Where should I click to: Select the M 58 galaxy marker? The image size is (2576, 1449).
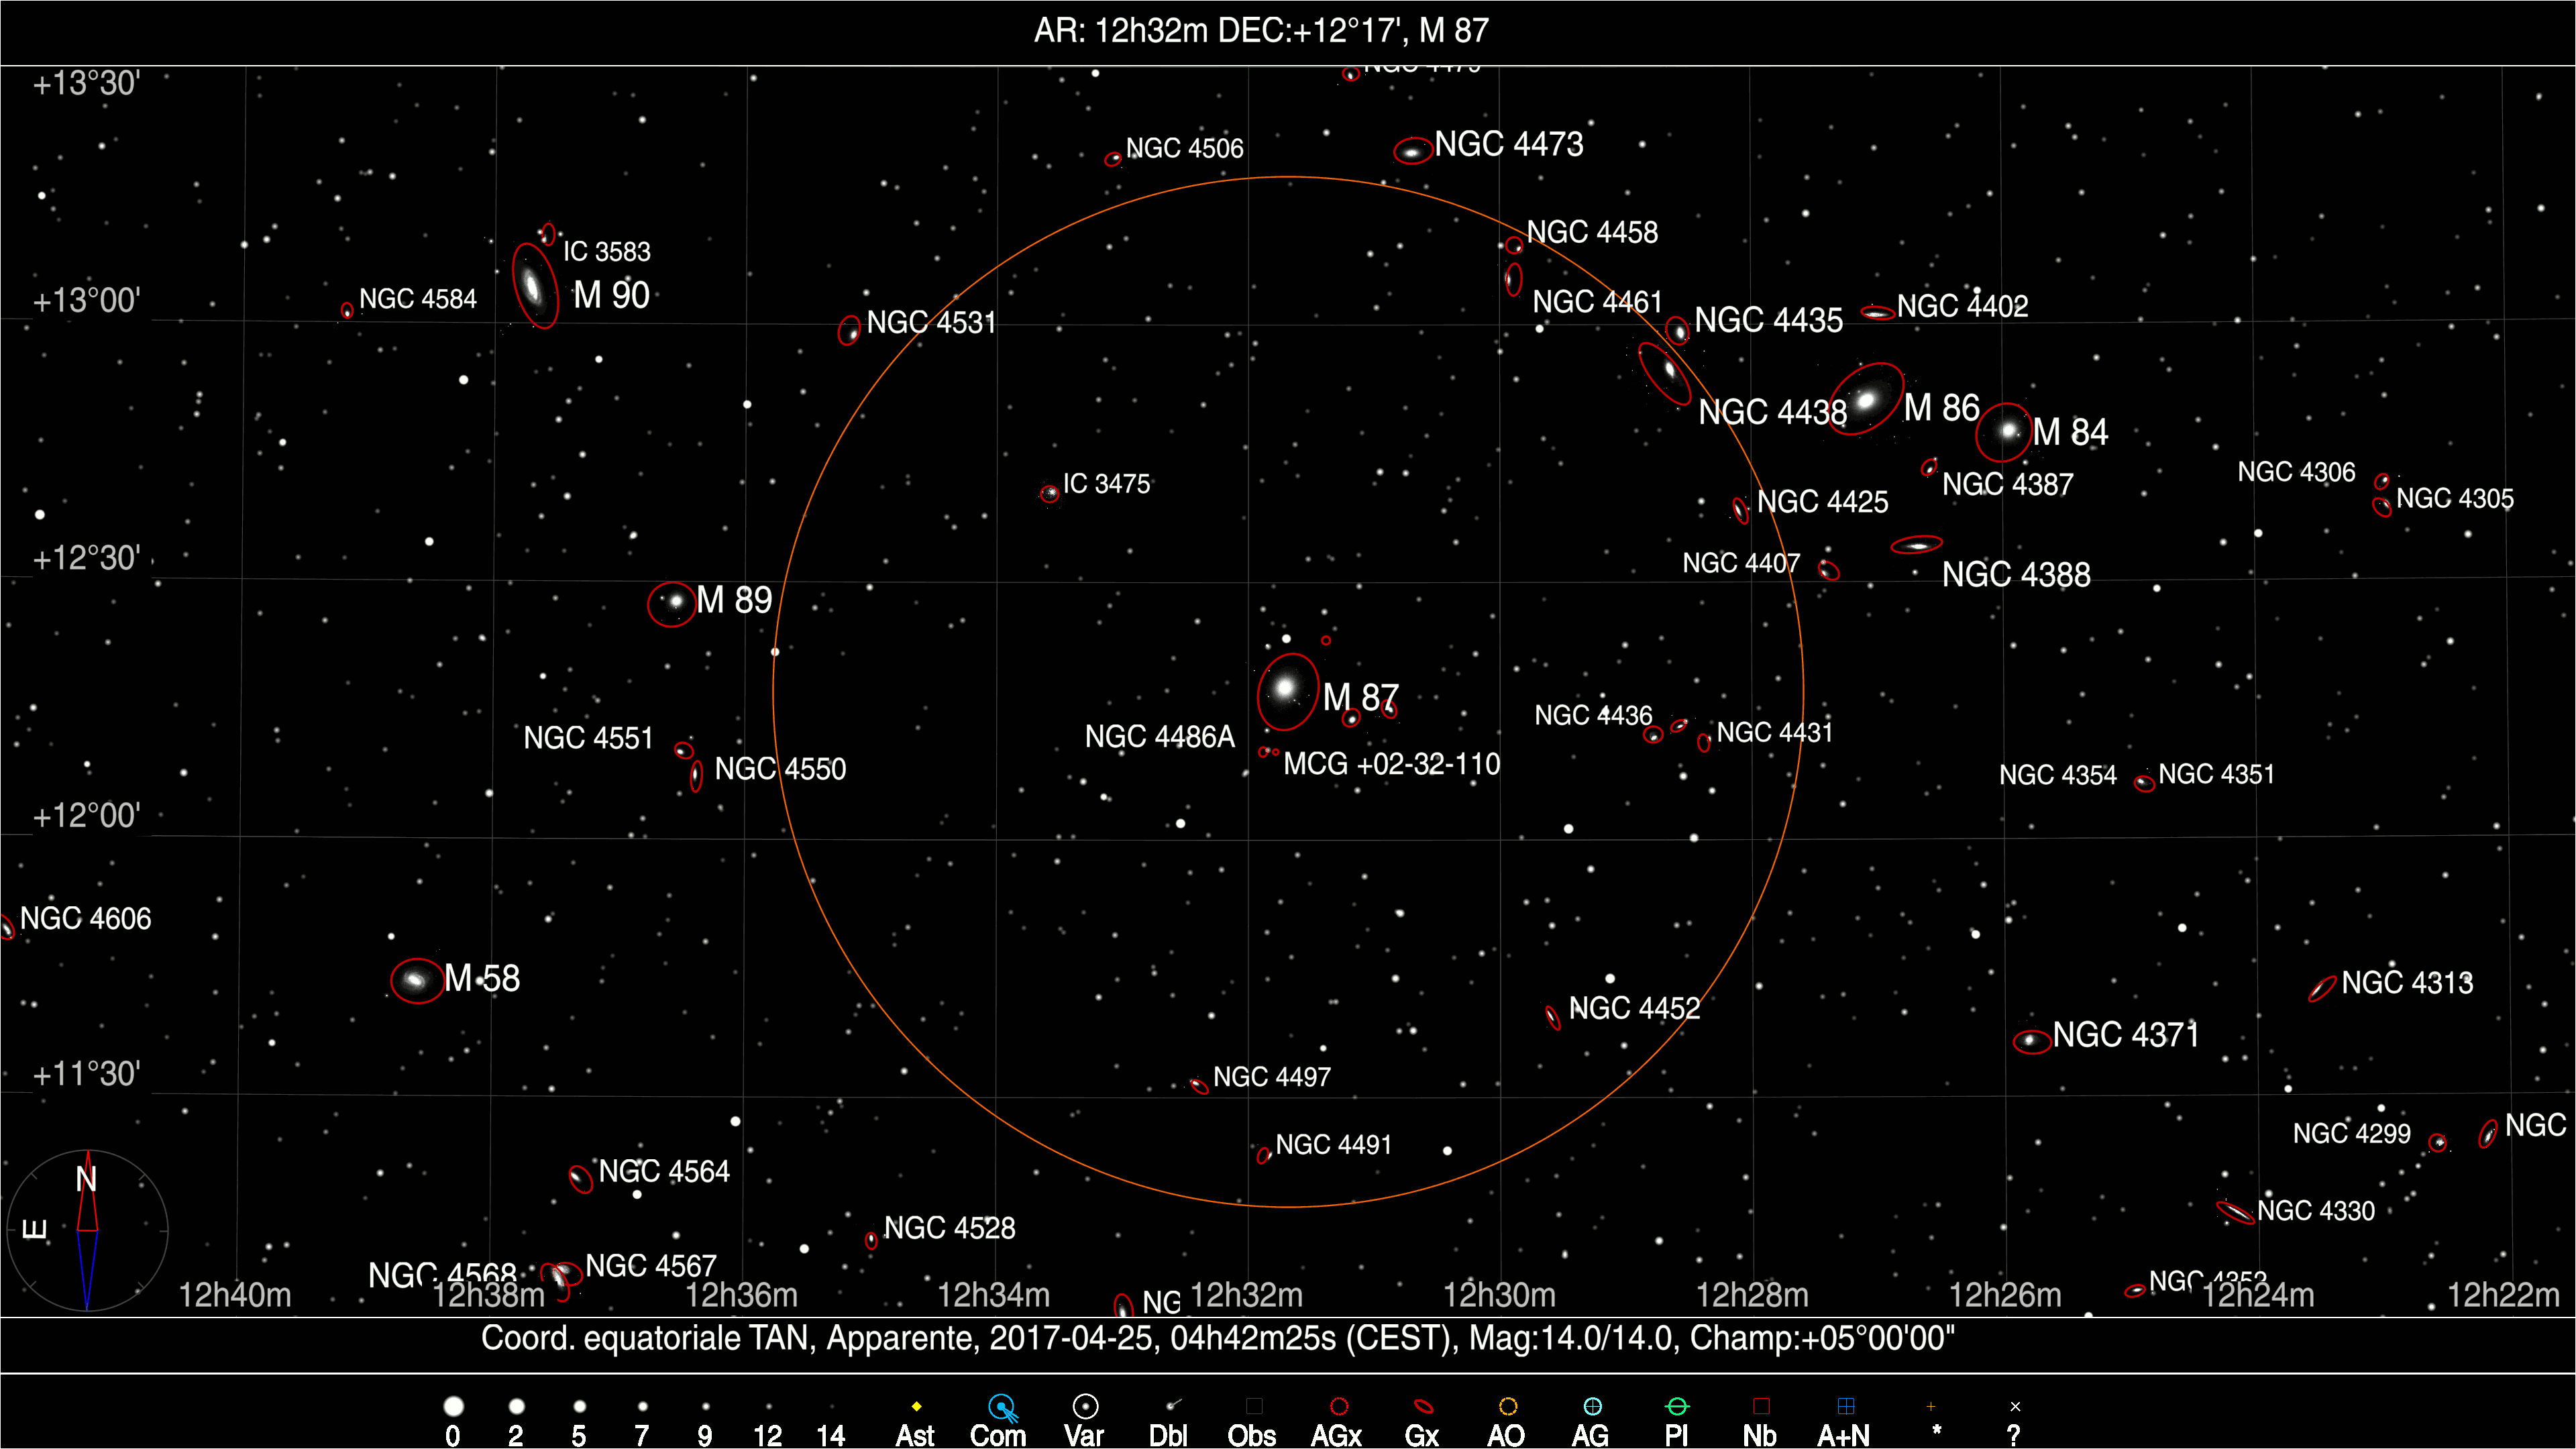[416, 980]
